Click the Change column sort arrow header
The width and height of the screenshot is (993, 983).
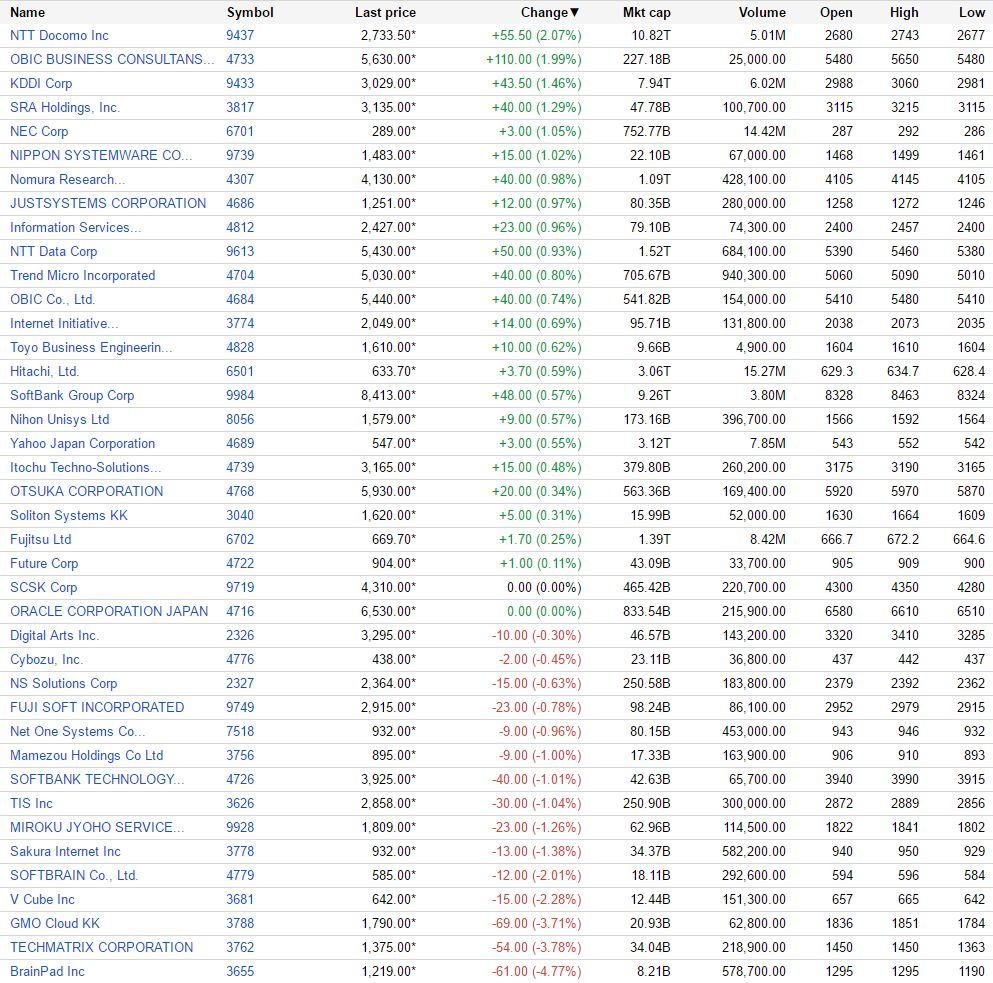pyautogui.click(x=550, y=12)
